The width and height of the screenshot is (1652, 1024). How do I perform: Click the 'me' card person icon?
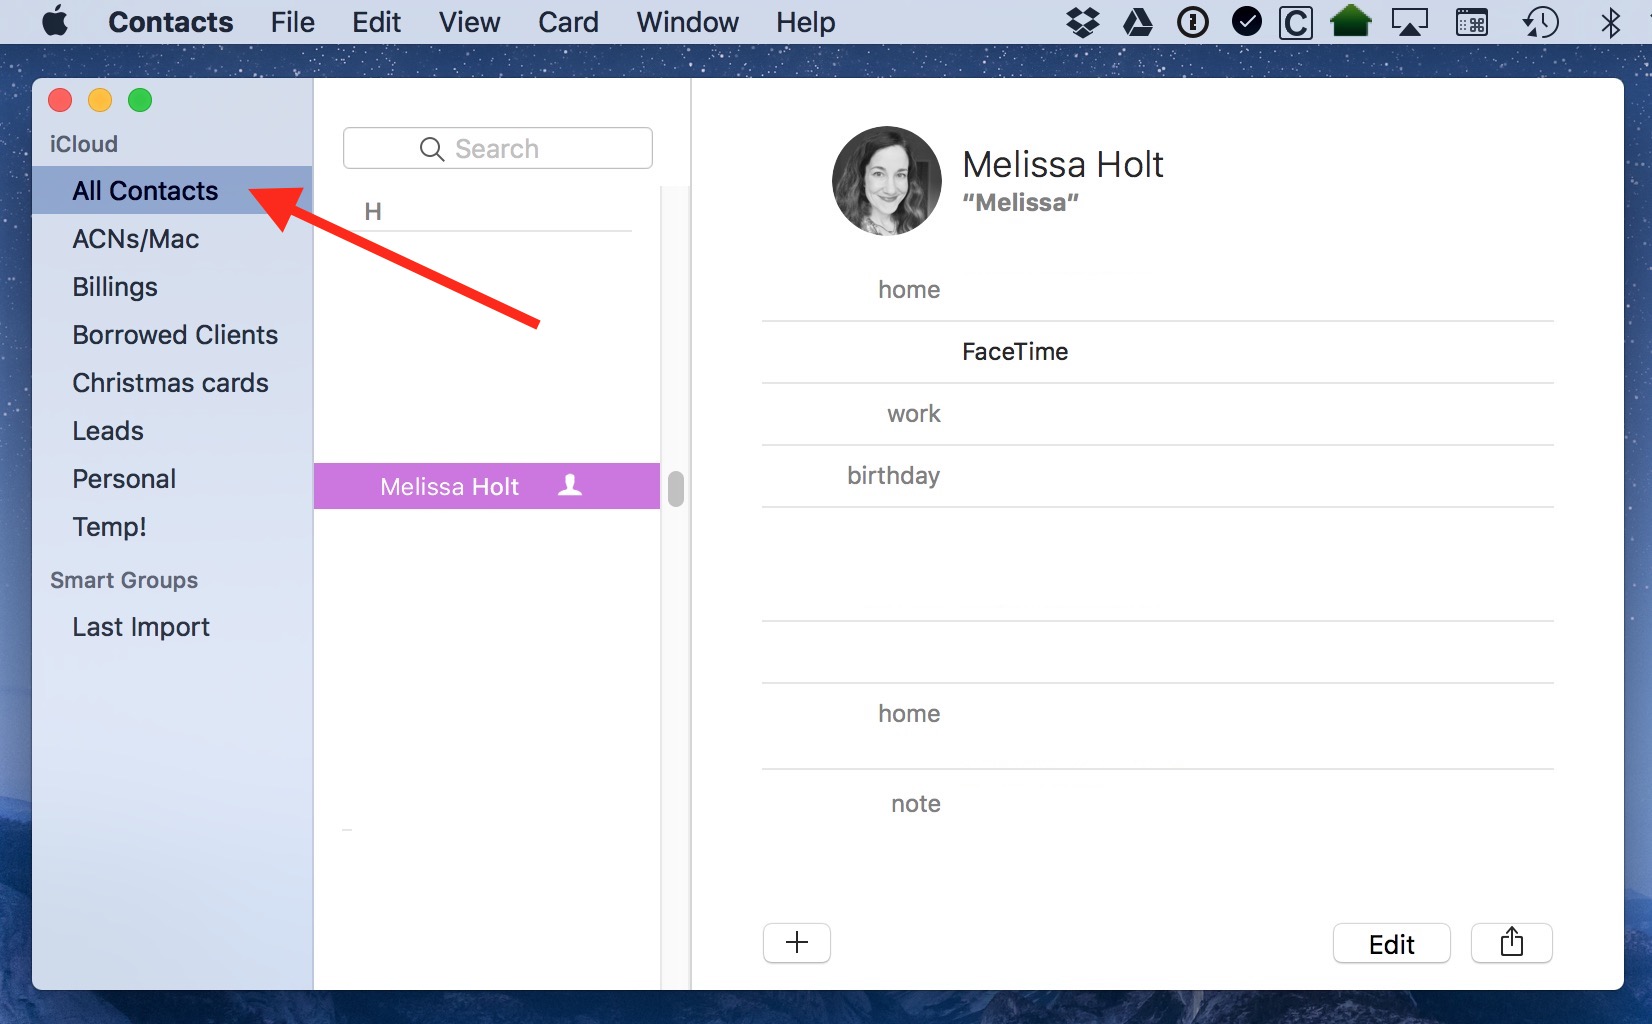(x=570, y=485)
